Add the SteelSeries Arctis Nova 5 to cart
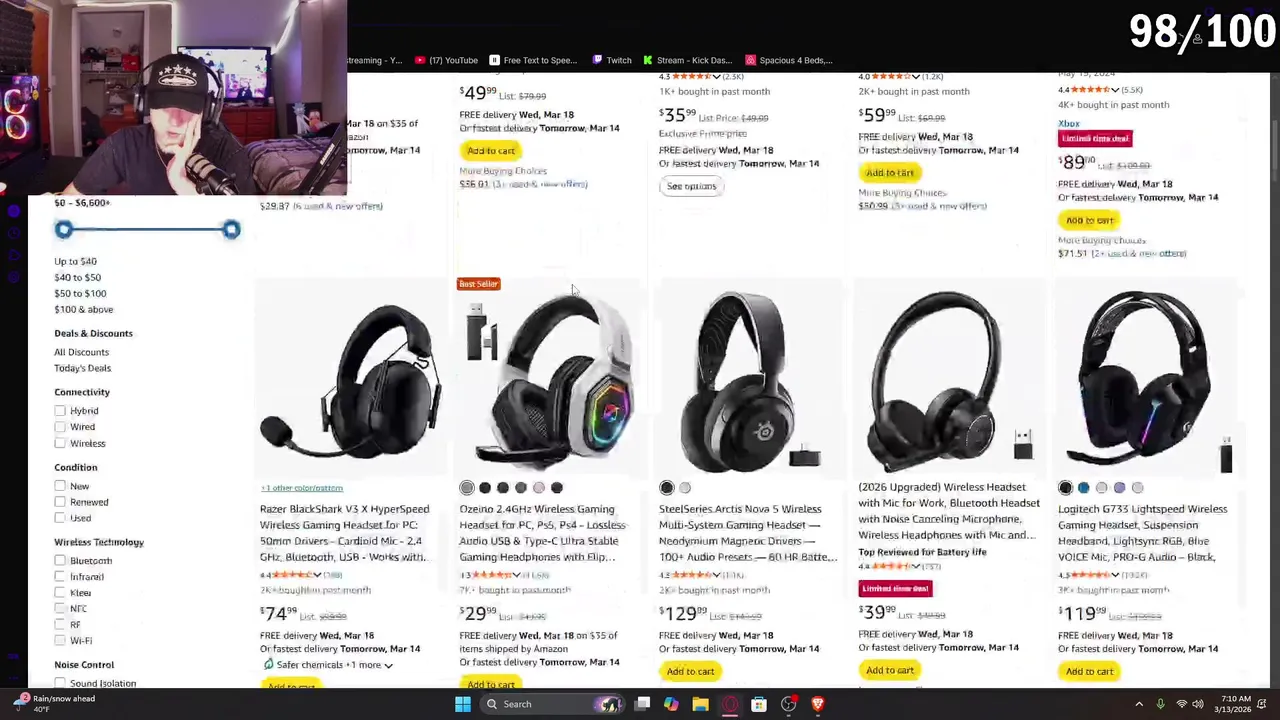This screenshot has width=1280, height=720. click(x=690, y=671)
